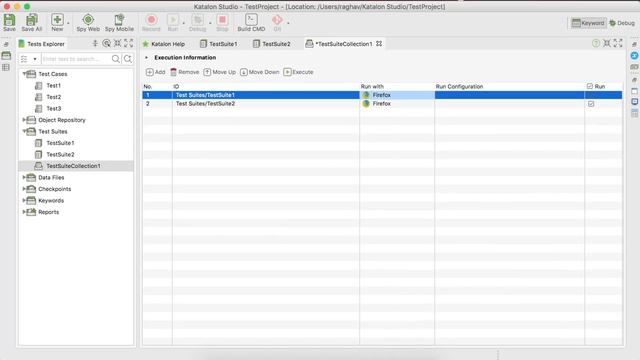Click the Run Configuration column header

pos(509,87)
